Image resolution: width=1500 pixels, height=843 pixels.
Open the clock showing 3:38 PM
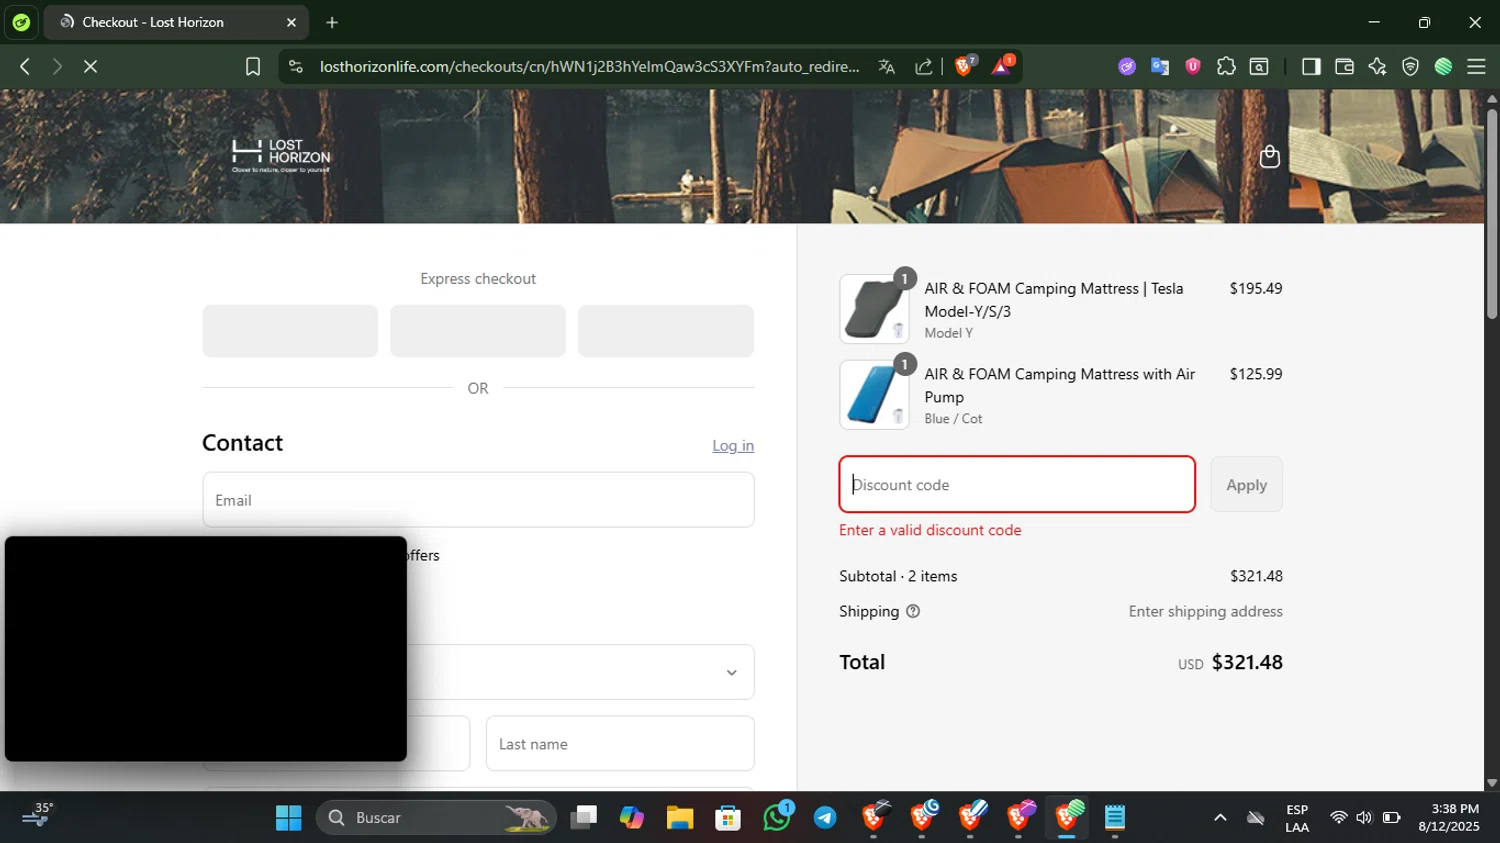click(x=1448, y=818)
